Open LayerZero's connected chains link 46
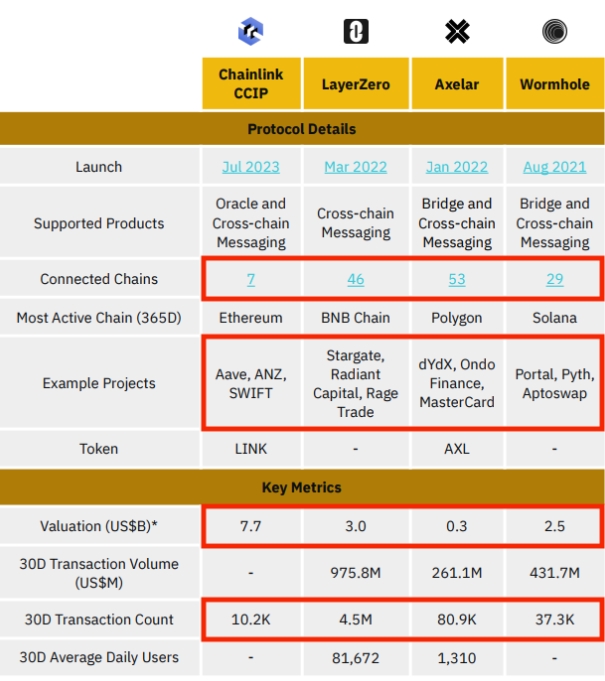The image size is (605, 681). click(356, 279)
